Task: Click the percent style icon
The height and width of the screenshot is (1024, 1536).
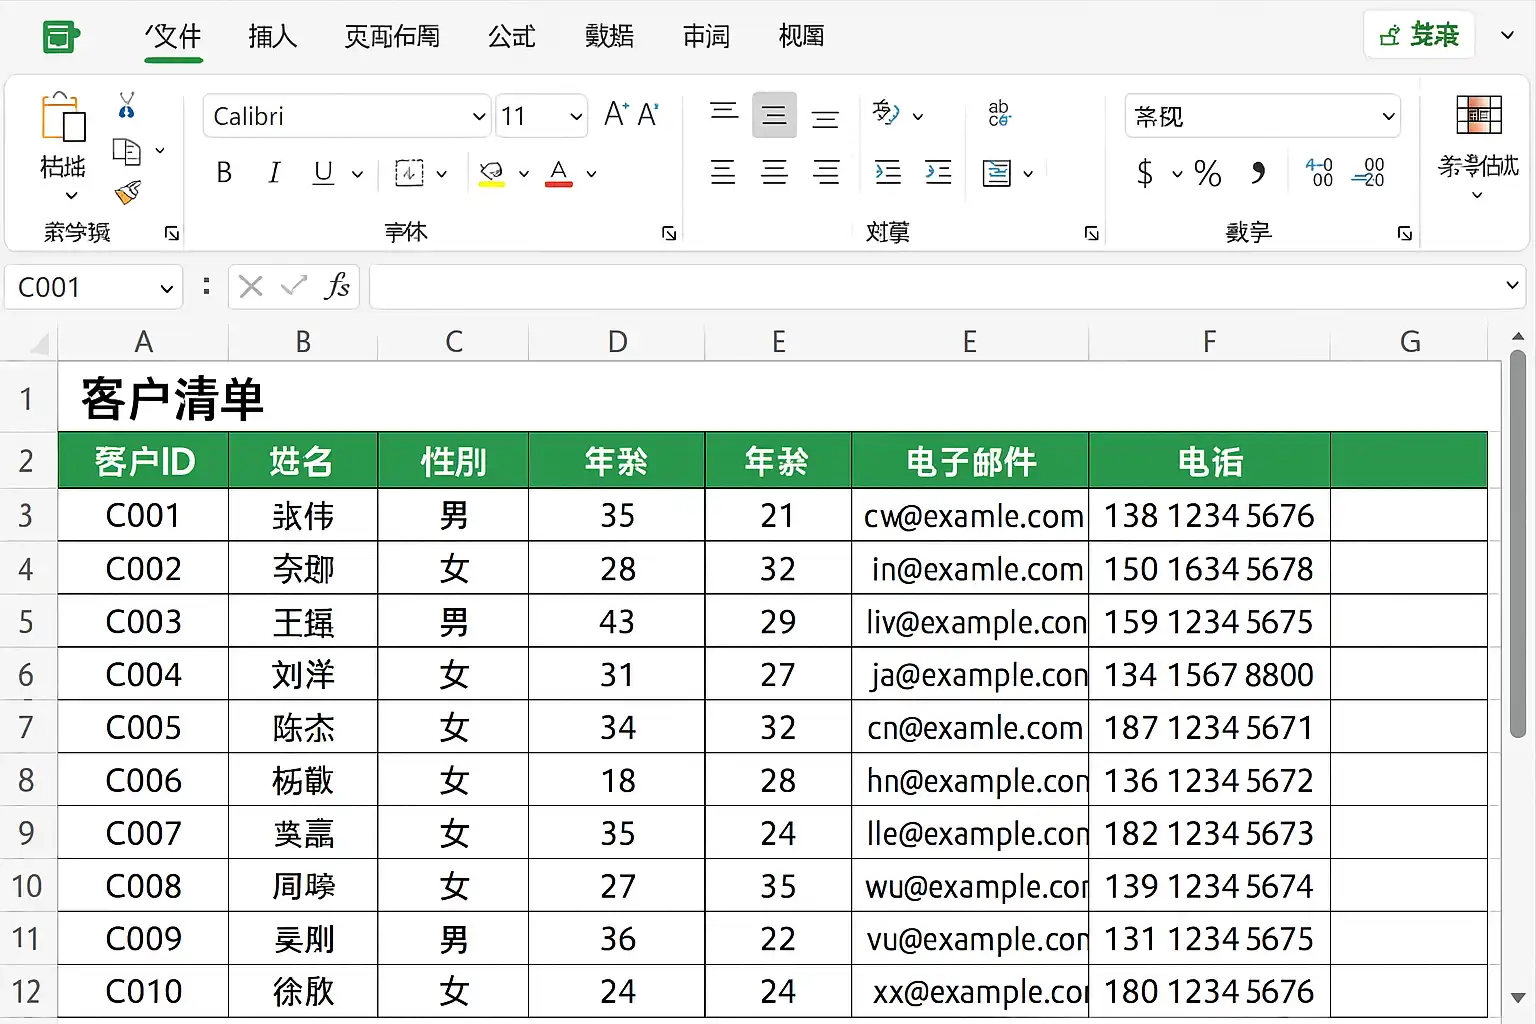Action: (1208, 173)
